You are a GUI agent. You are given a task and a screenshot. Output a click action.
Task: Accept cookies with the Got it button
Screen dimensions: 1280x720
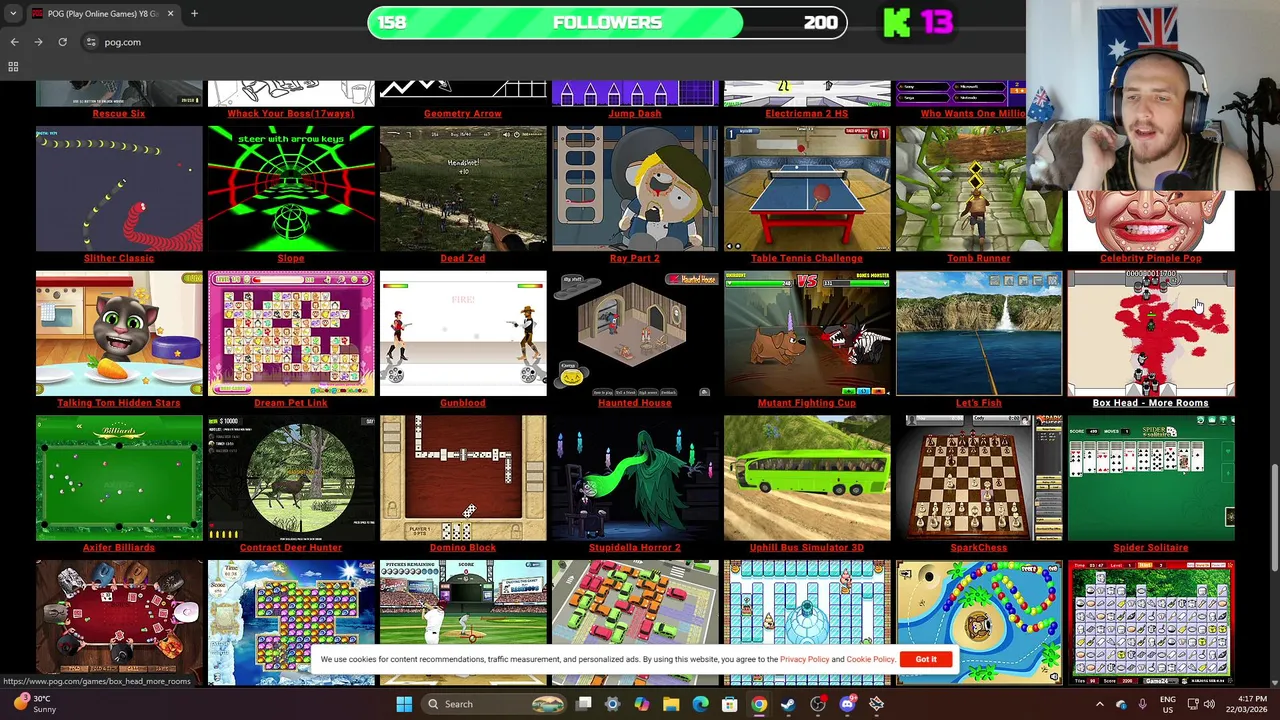[926, 660]
